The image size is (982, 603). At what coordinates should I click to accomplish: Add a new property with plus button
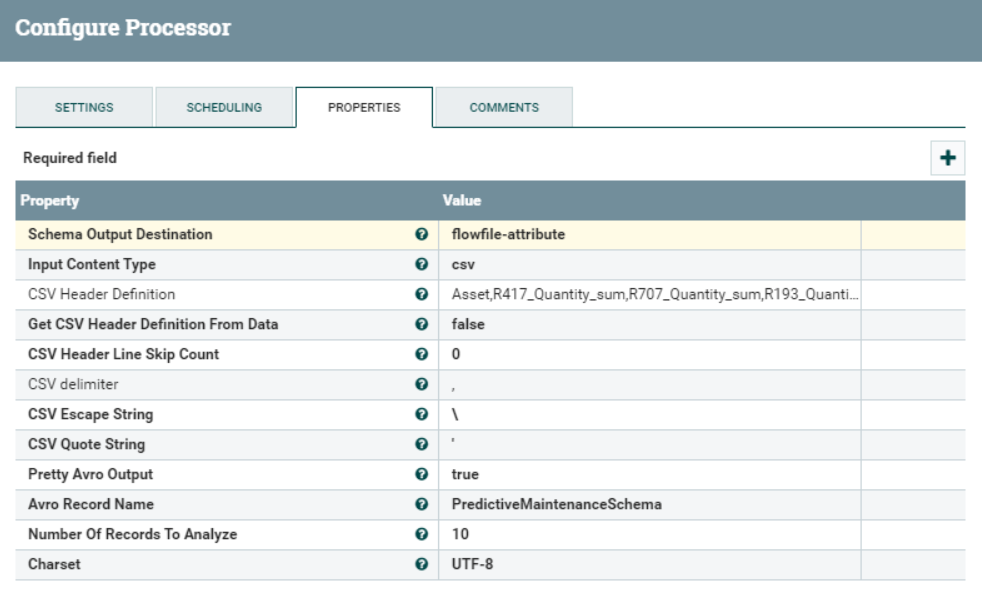948,158
